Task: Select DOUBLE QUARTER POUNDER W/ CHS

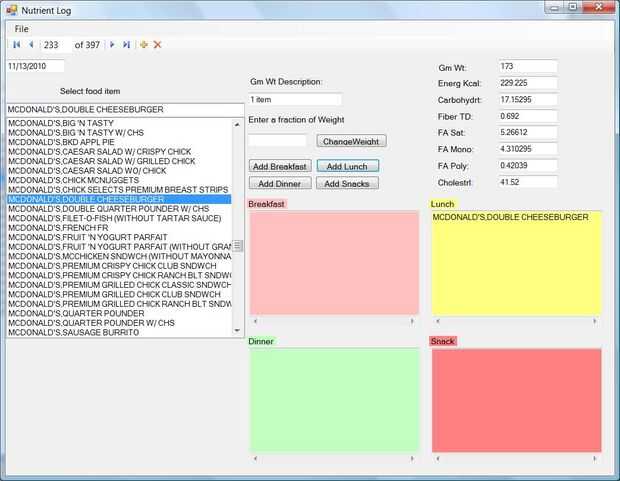Action: [x=119, y=209]
